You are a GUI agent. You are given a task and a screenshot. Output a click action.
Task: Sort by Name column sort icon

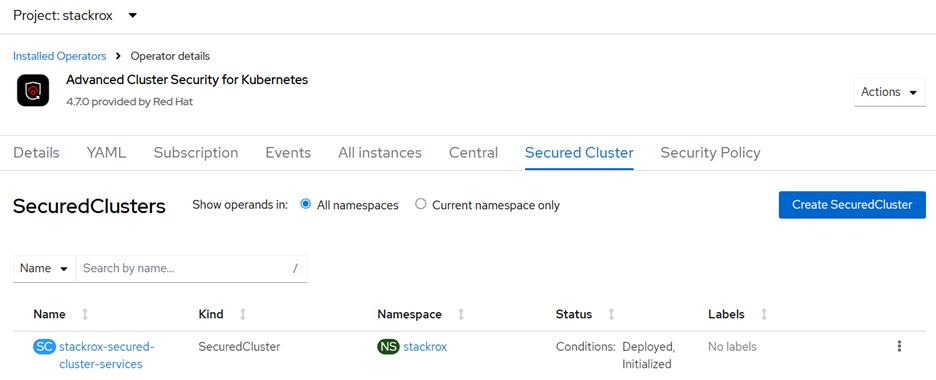[x=85, y=314]
